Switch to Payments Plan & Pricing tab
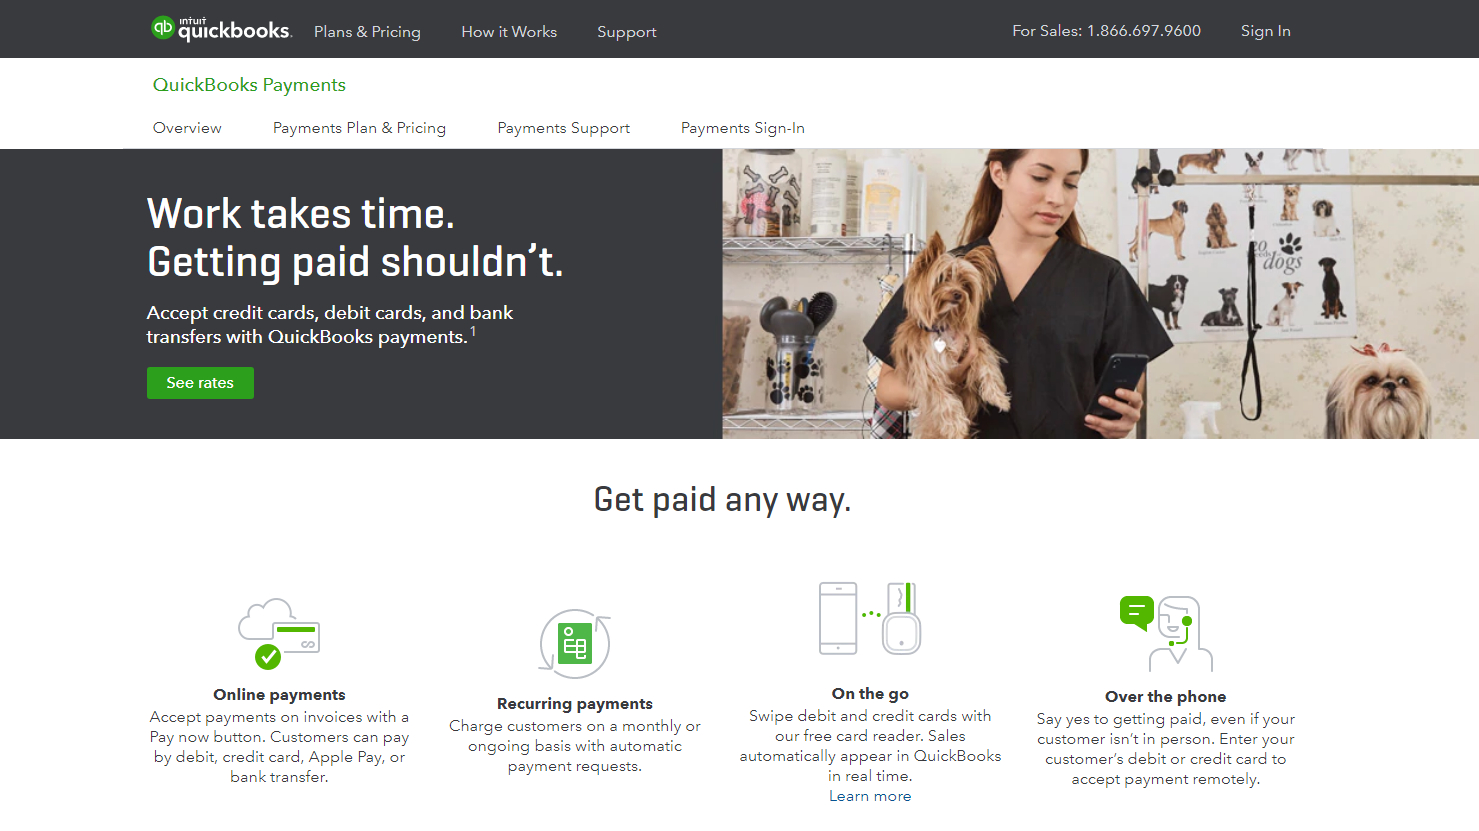This screenshot has width=1479, height=831. [x=359, y=128]
